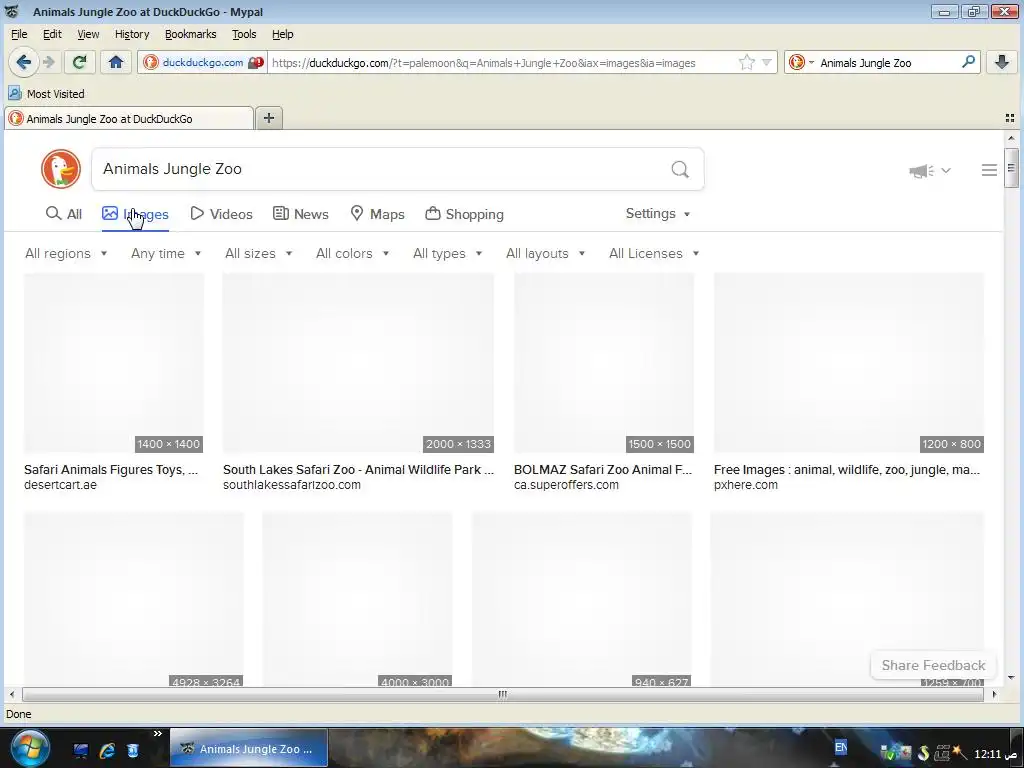Click the browser URL address field
Screen dimensions: 1024x768
click(x=502, y=63)
